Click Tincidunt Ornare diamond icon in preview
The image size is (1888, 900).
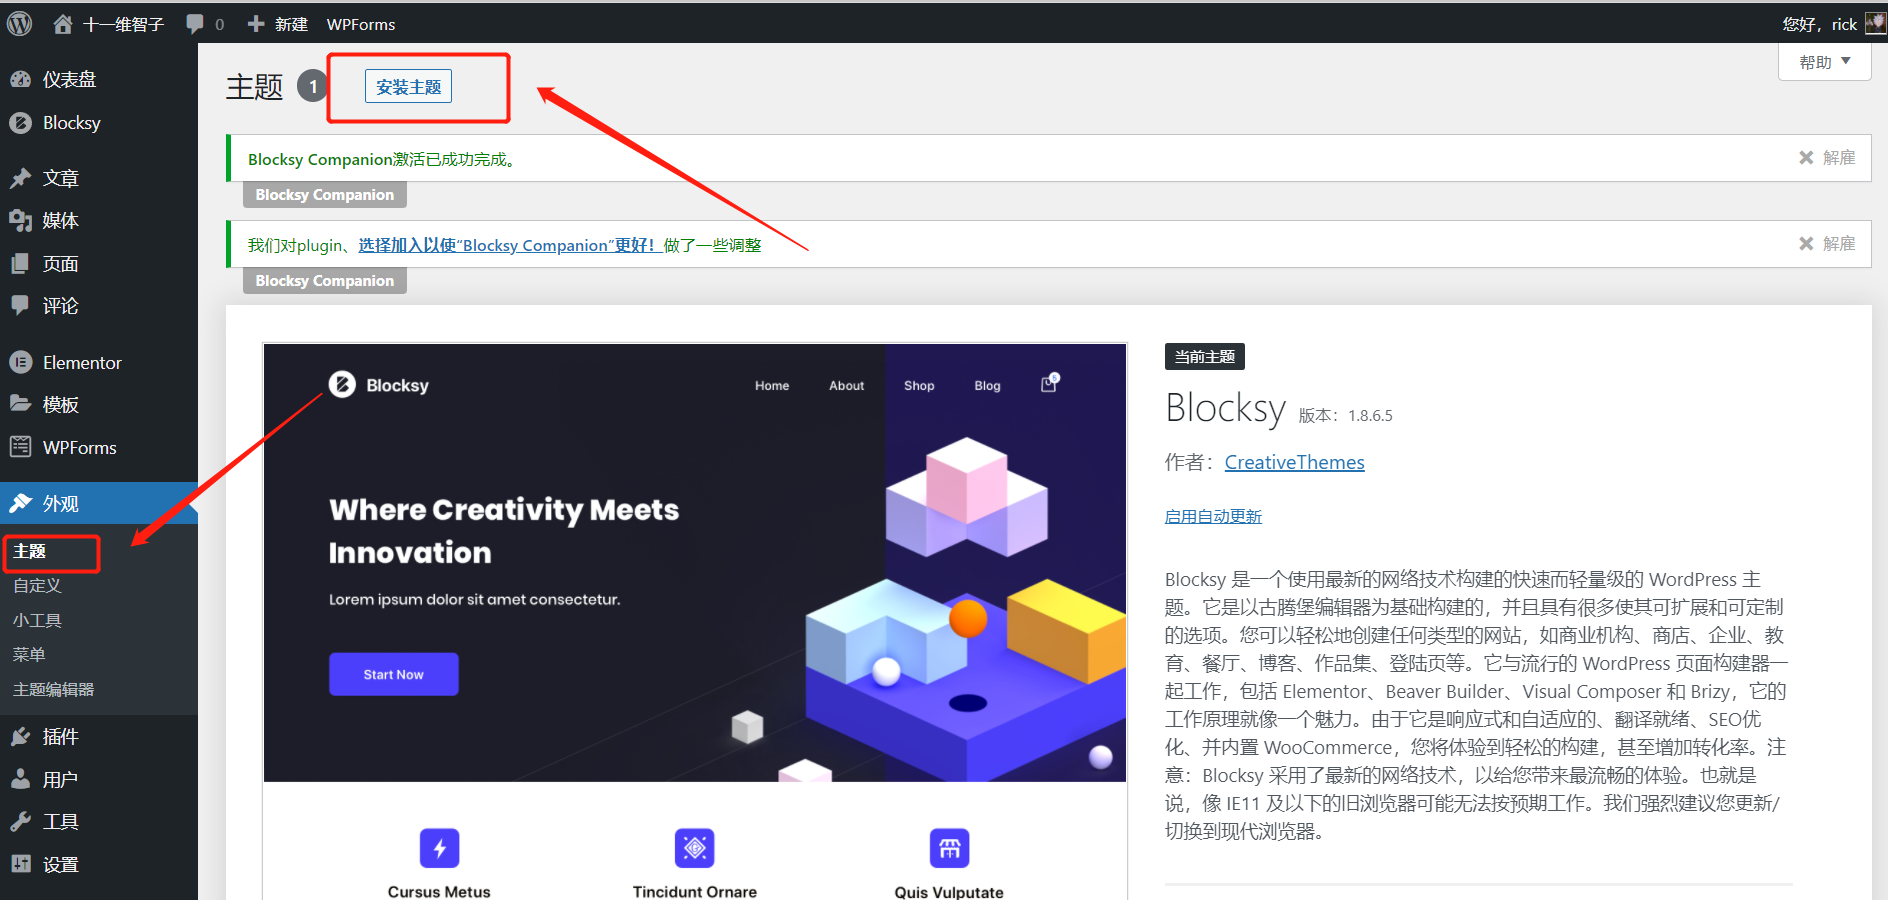695,848
